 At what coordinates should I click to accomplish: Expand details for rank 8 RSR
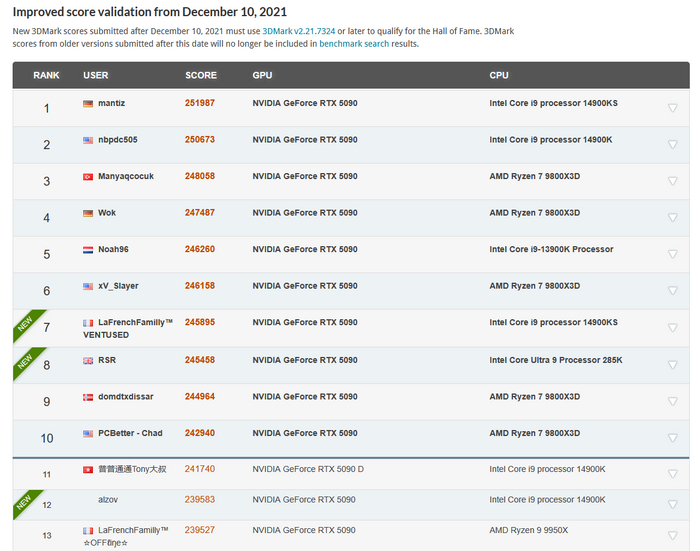click(672, 365)
